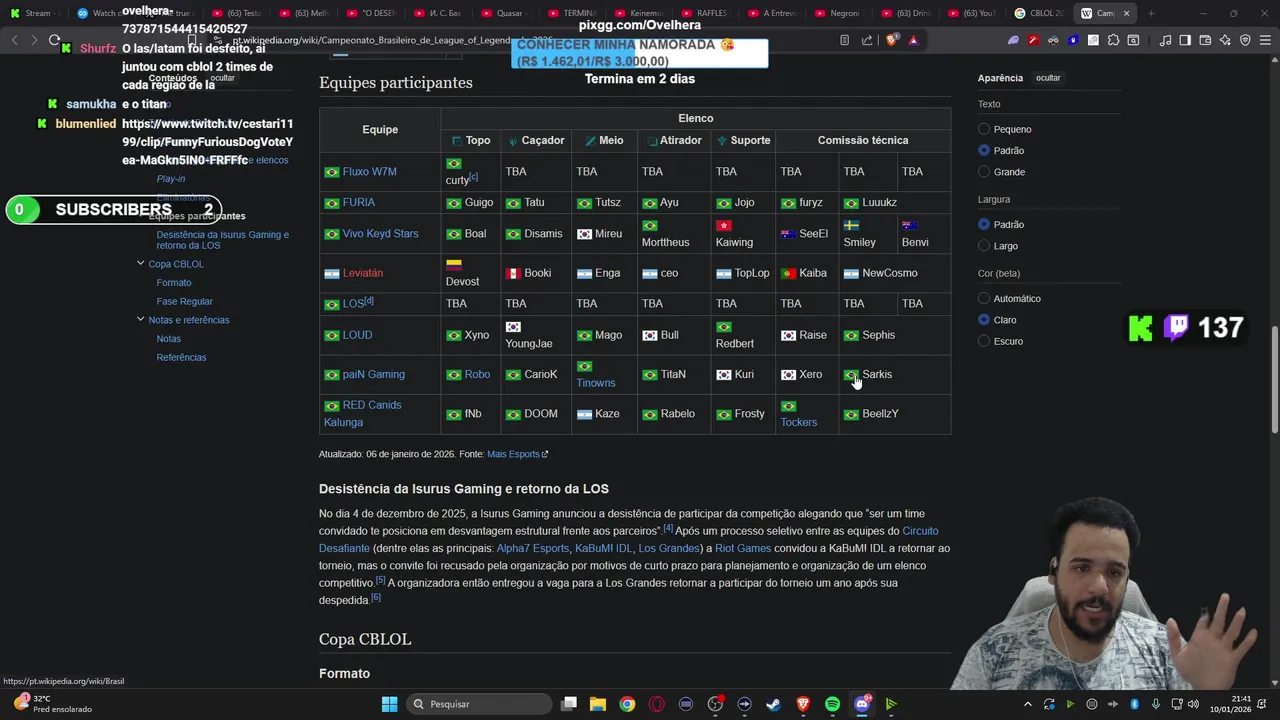Select Escuro color mode

(x=984, y=341)
